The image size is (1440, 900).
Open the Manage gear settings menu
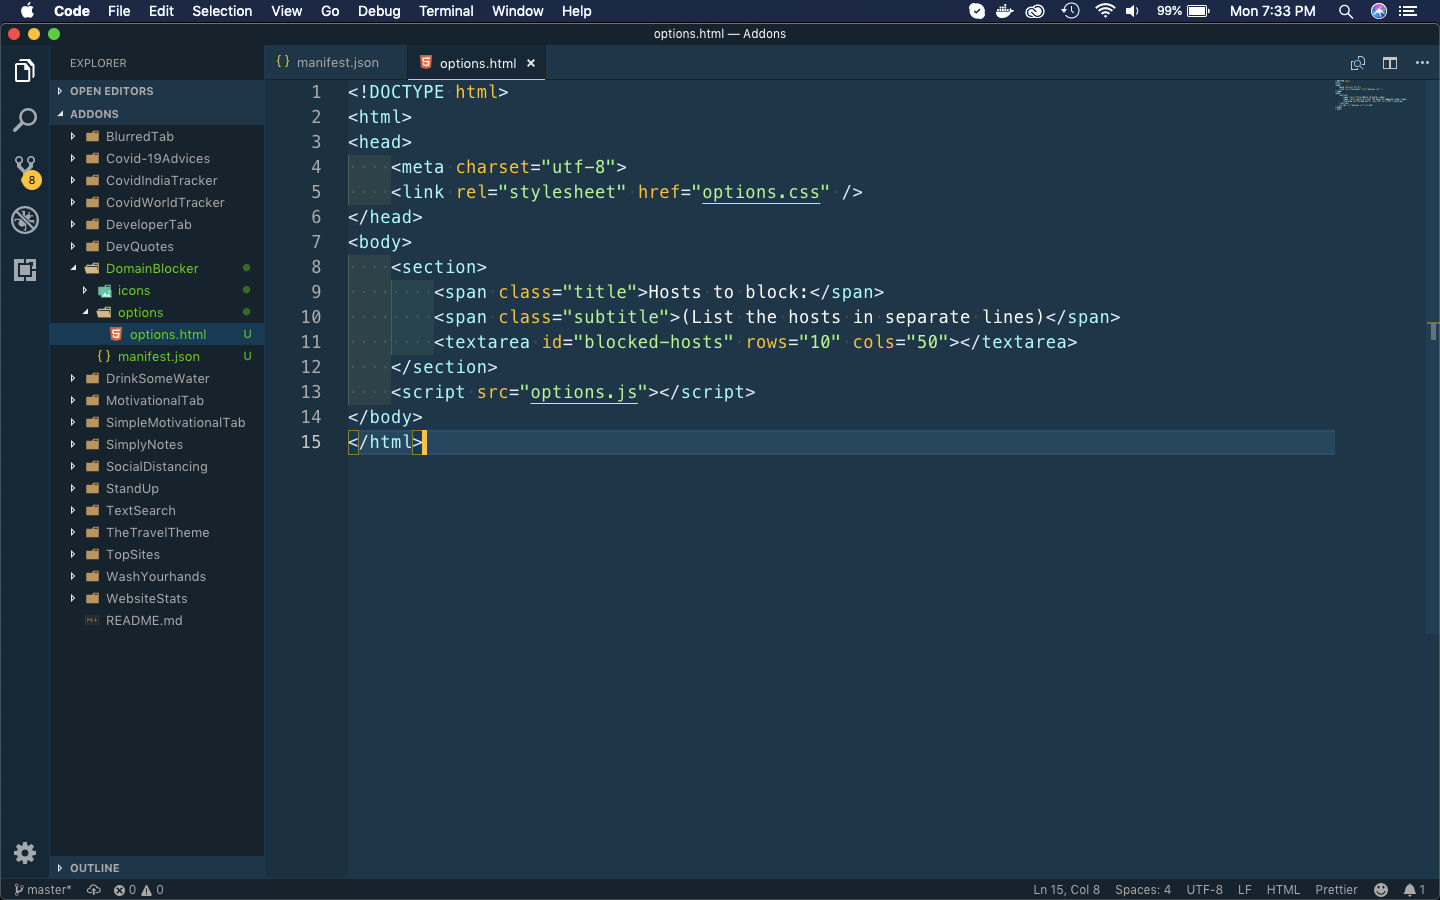25,853
